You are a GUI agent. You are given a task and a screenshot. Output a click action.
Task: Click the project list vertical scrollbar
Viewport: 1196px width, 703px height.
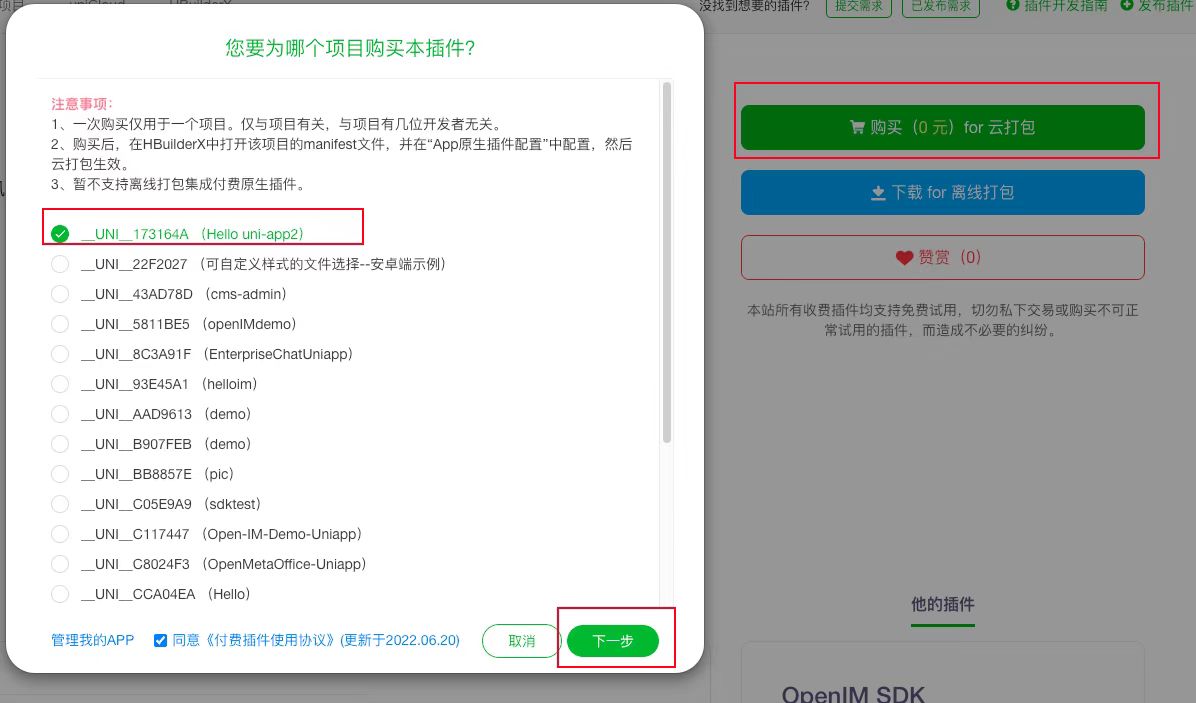667,263
